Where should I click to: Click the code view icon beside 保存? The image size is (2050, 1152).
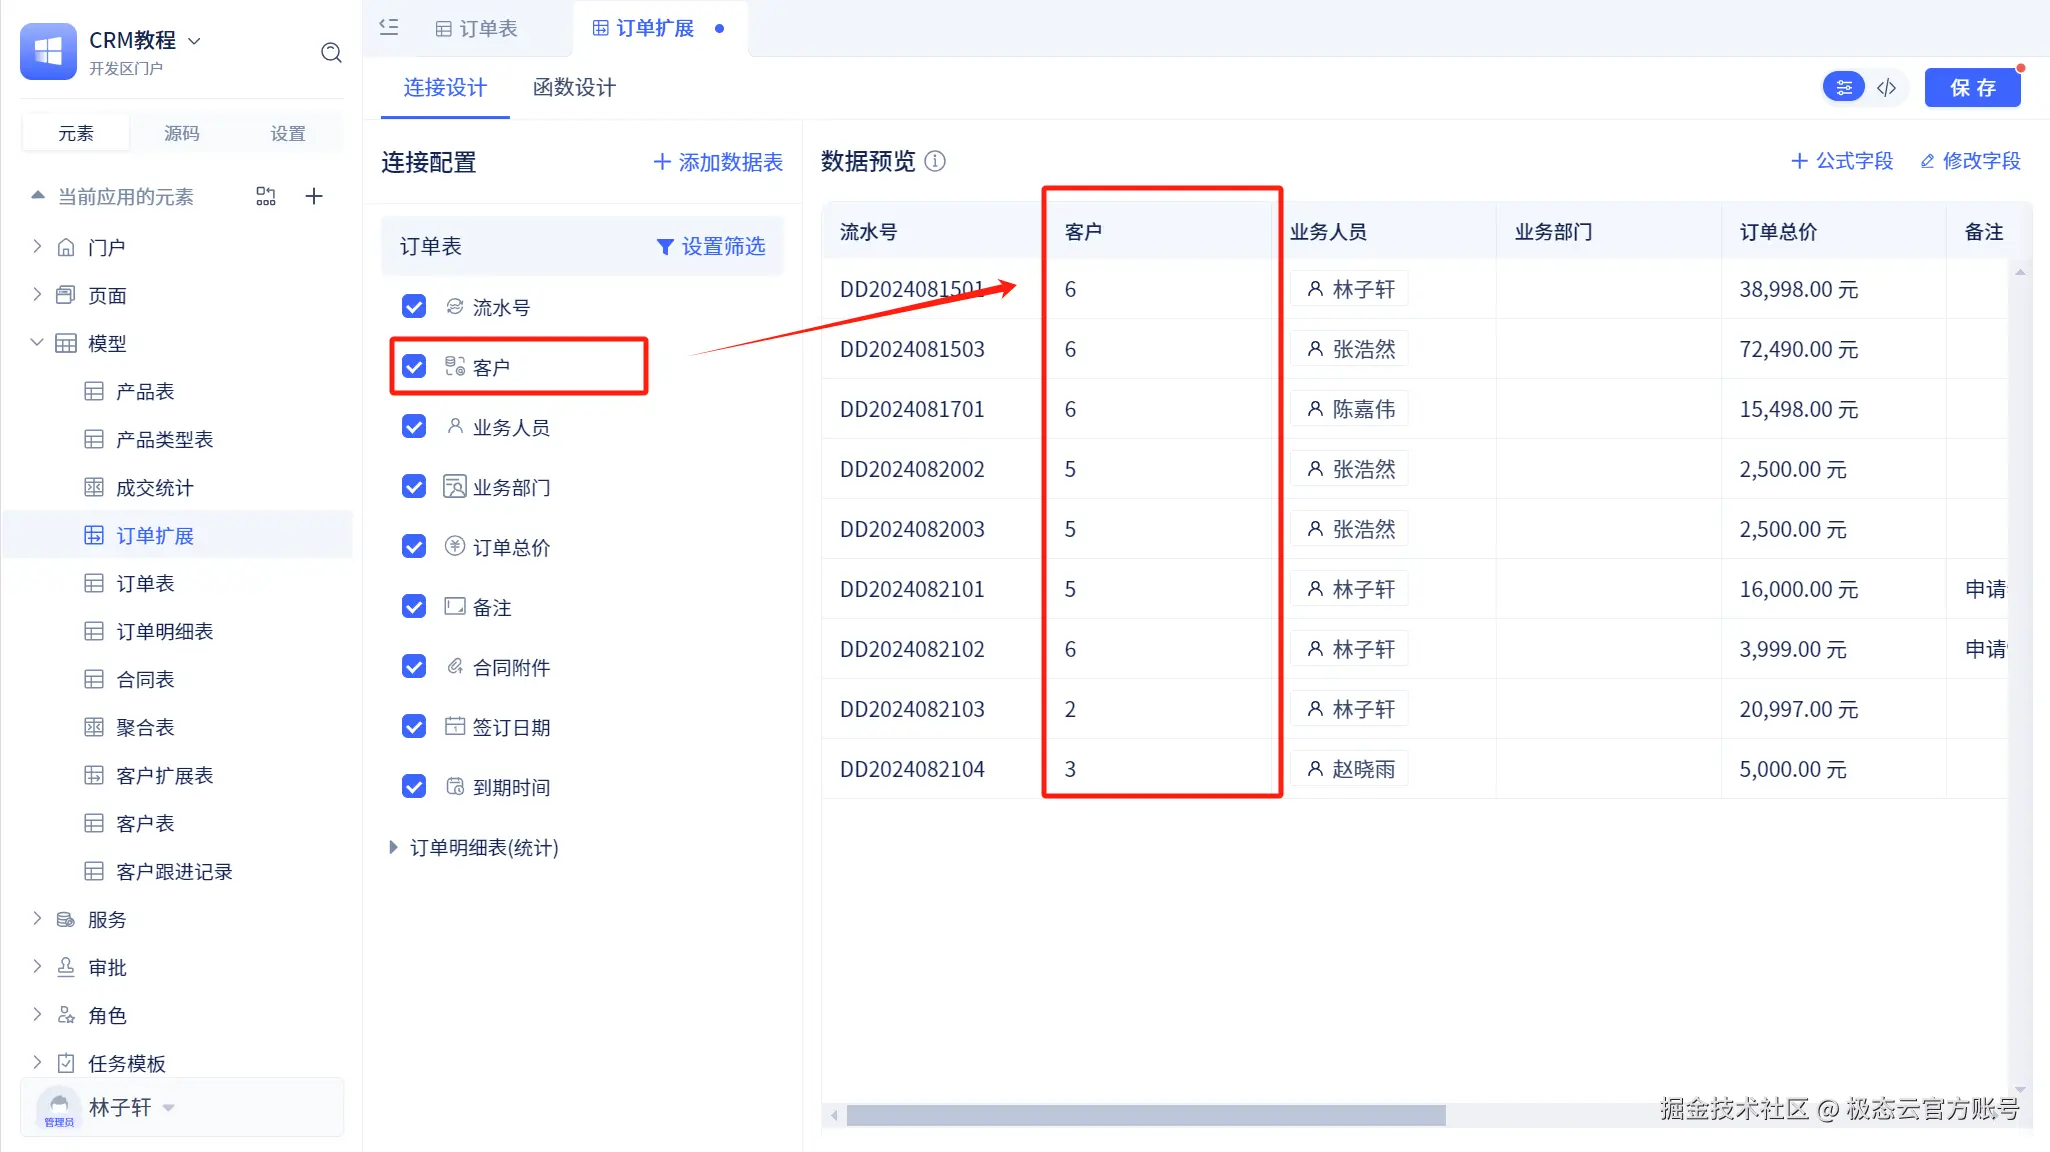(x=1886, y=88)
